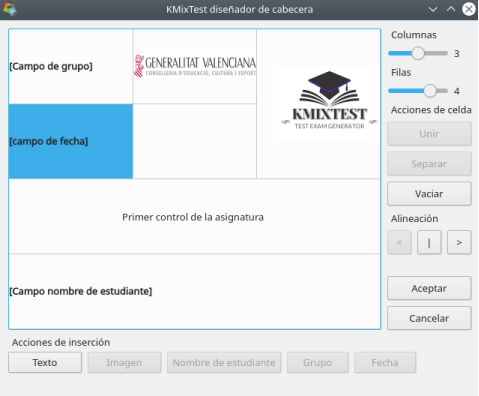Adjust the Filas slider handle

[430, 91]
